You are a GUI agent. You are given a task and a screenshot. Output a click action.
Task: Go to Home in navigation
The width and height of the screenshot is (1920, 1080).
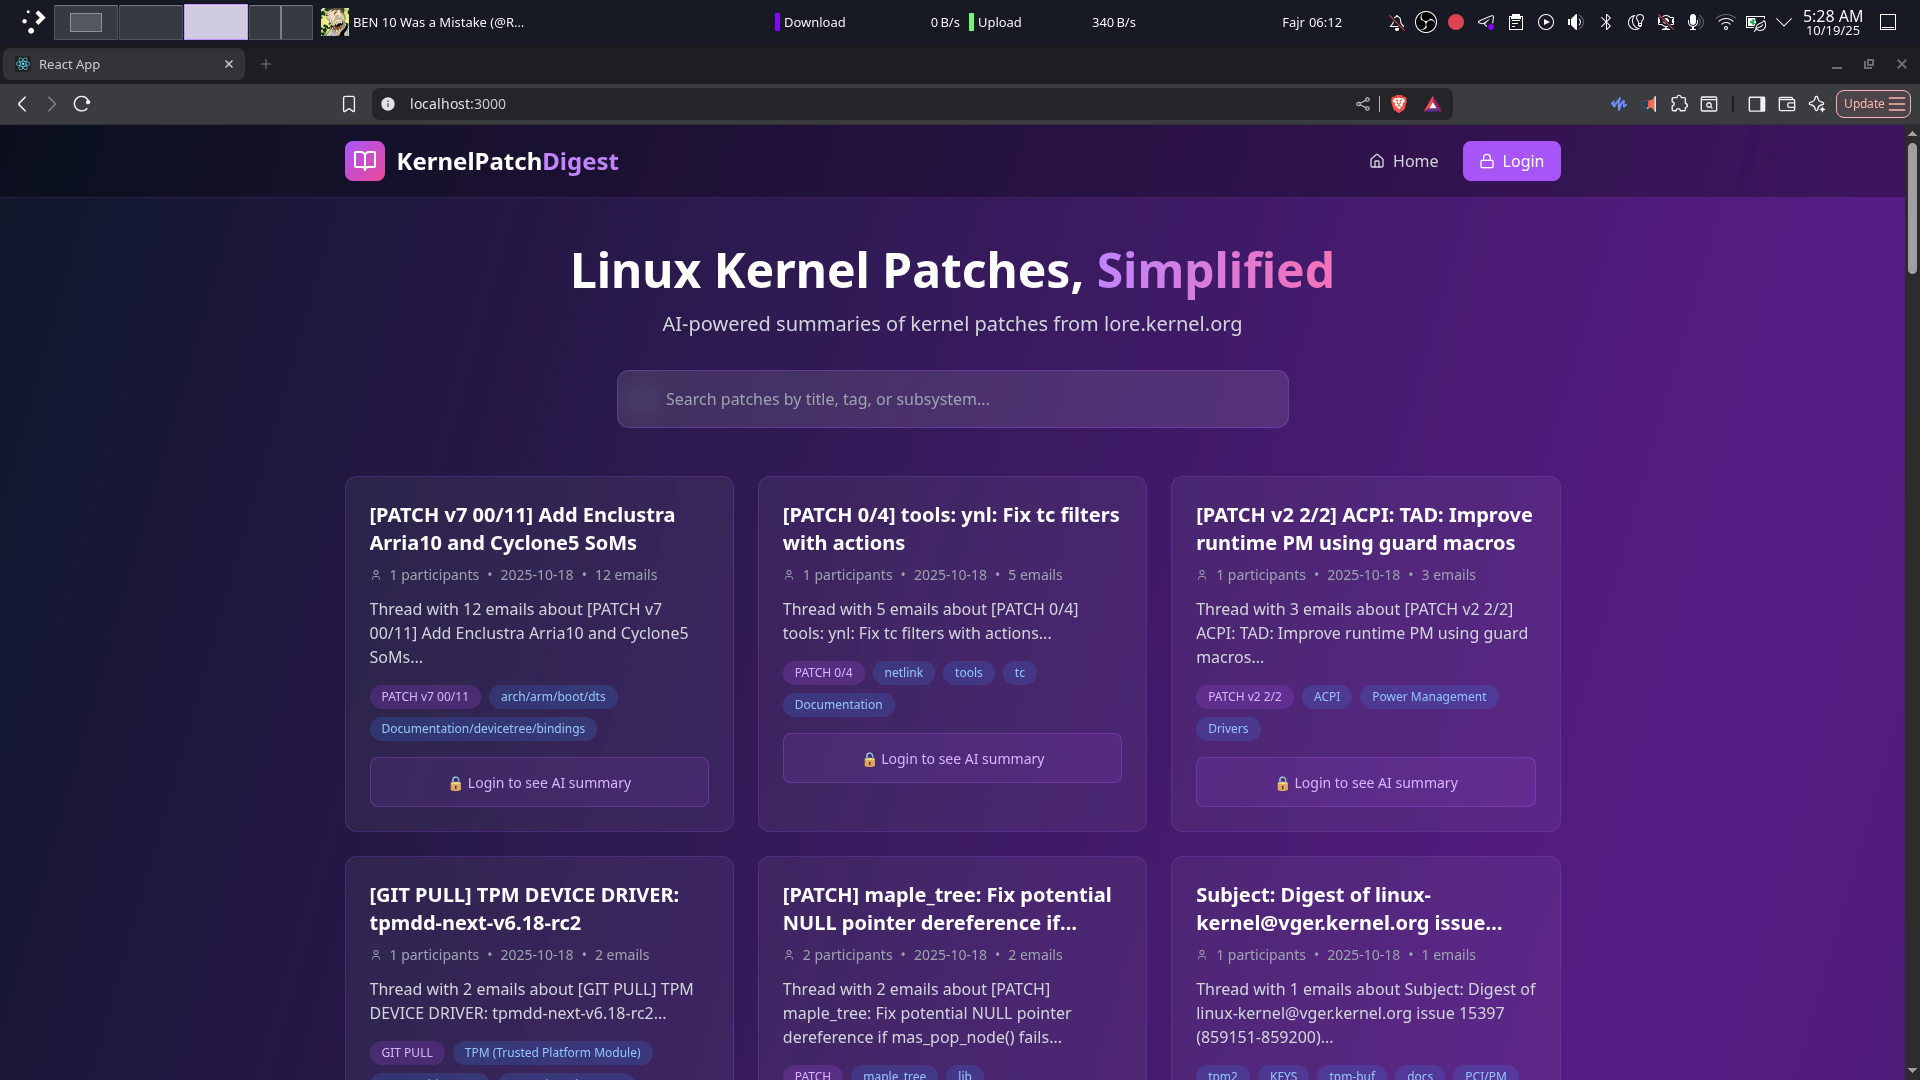(x=1403, y=161)
